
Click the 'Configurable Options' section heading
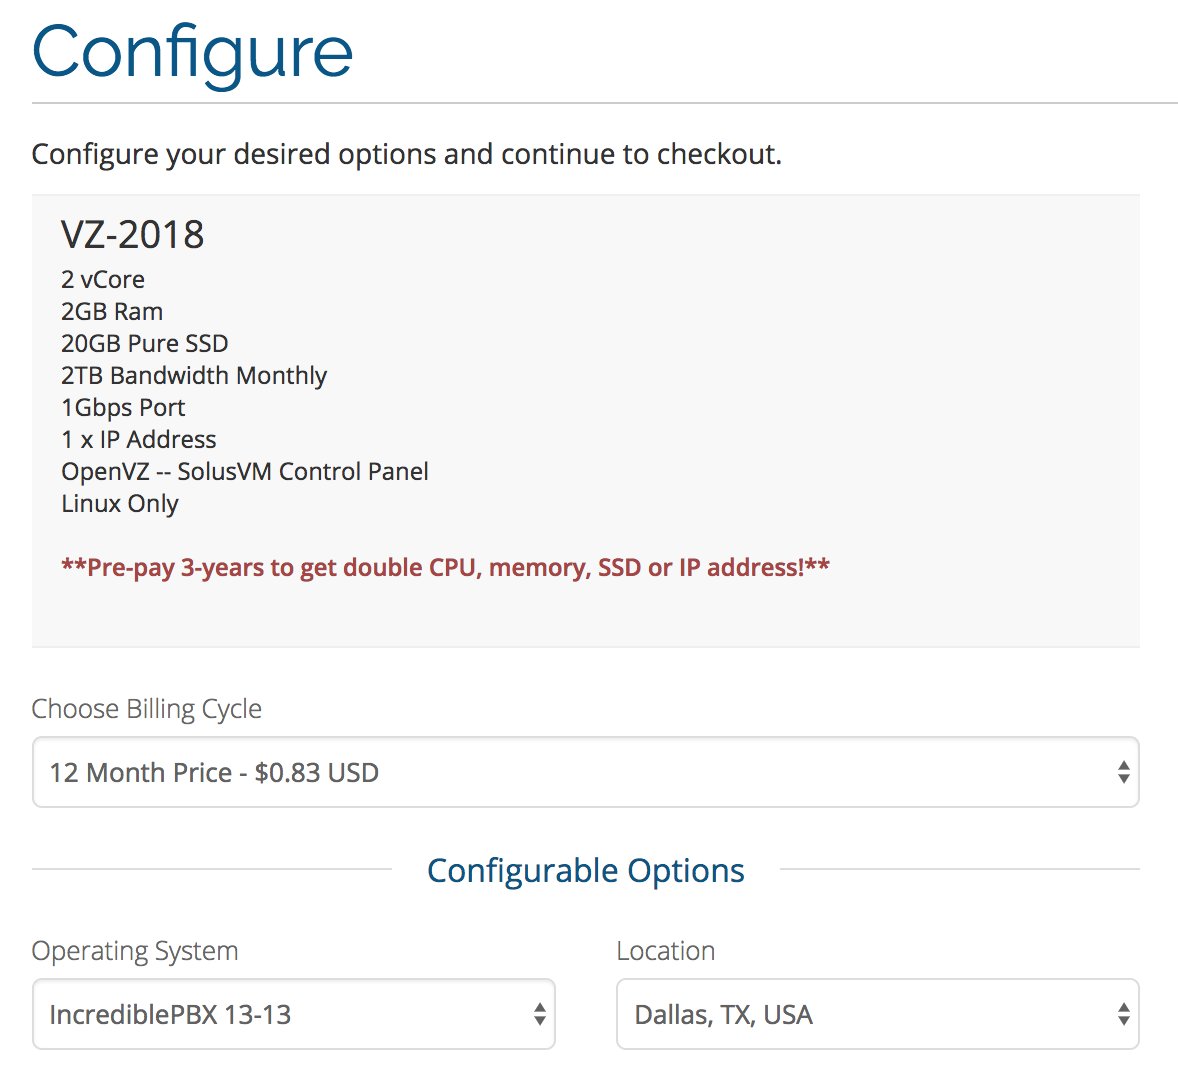[x=585, y=871]
